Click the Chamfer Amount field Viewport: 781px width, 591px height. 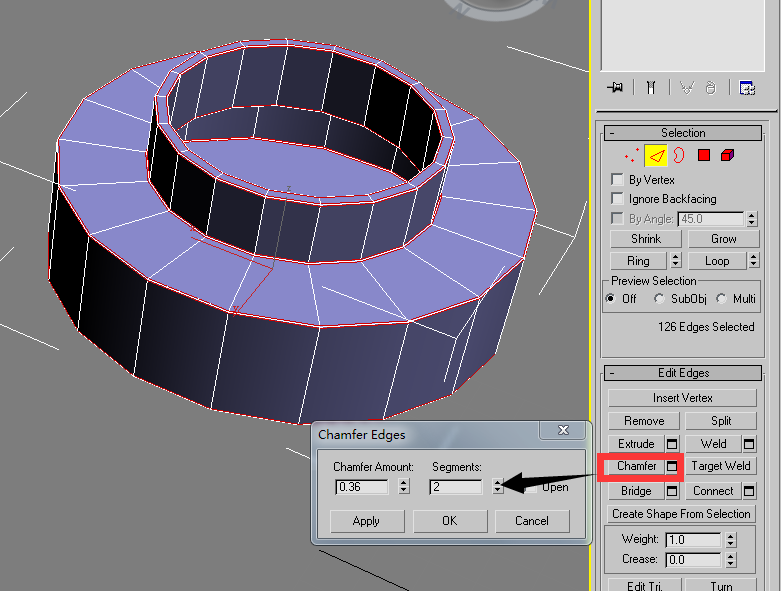[x=362, y=486]
